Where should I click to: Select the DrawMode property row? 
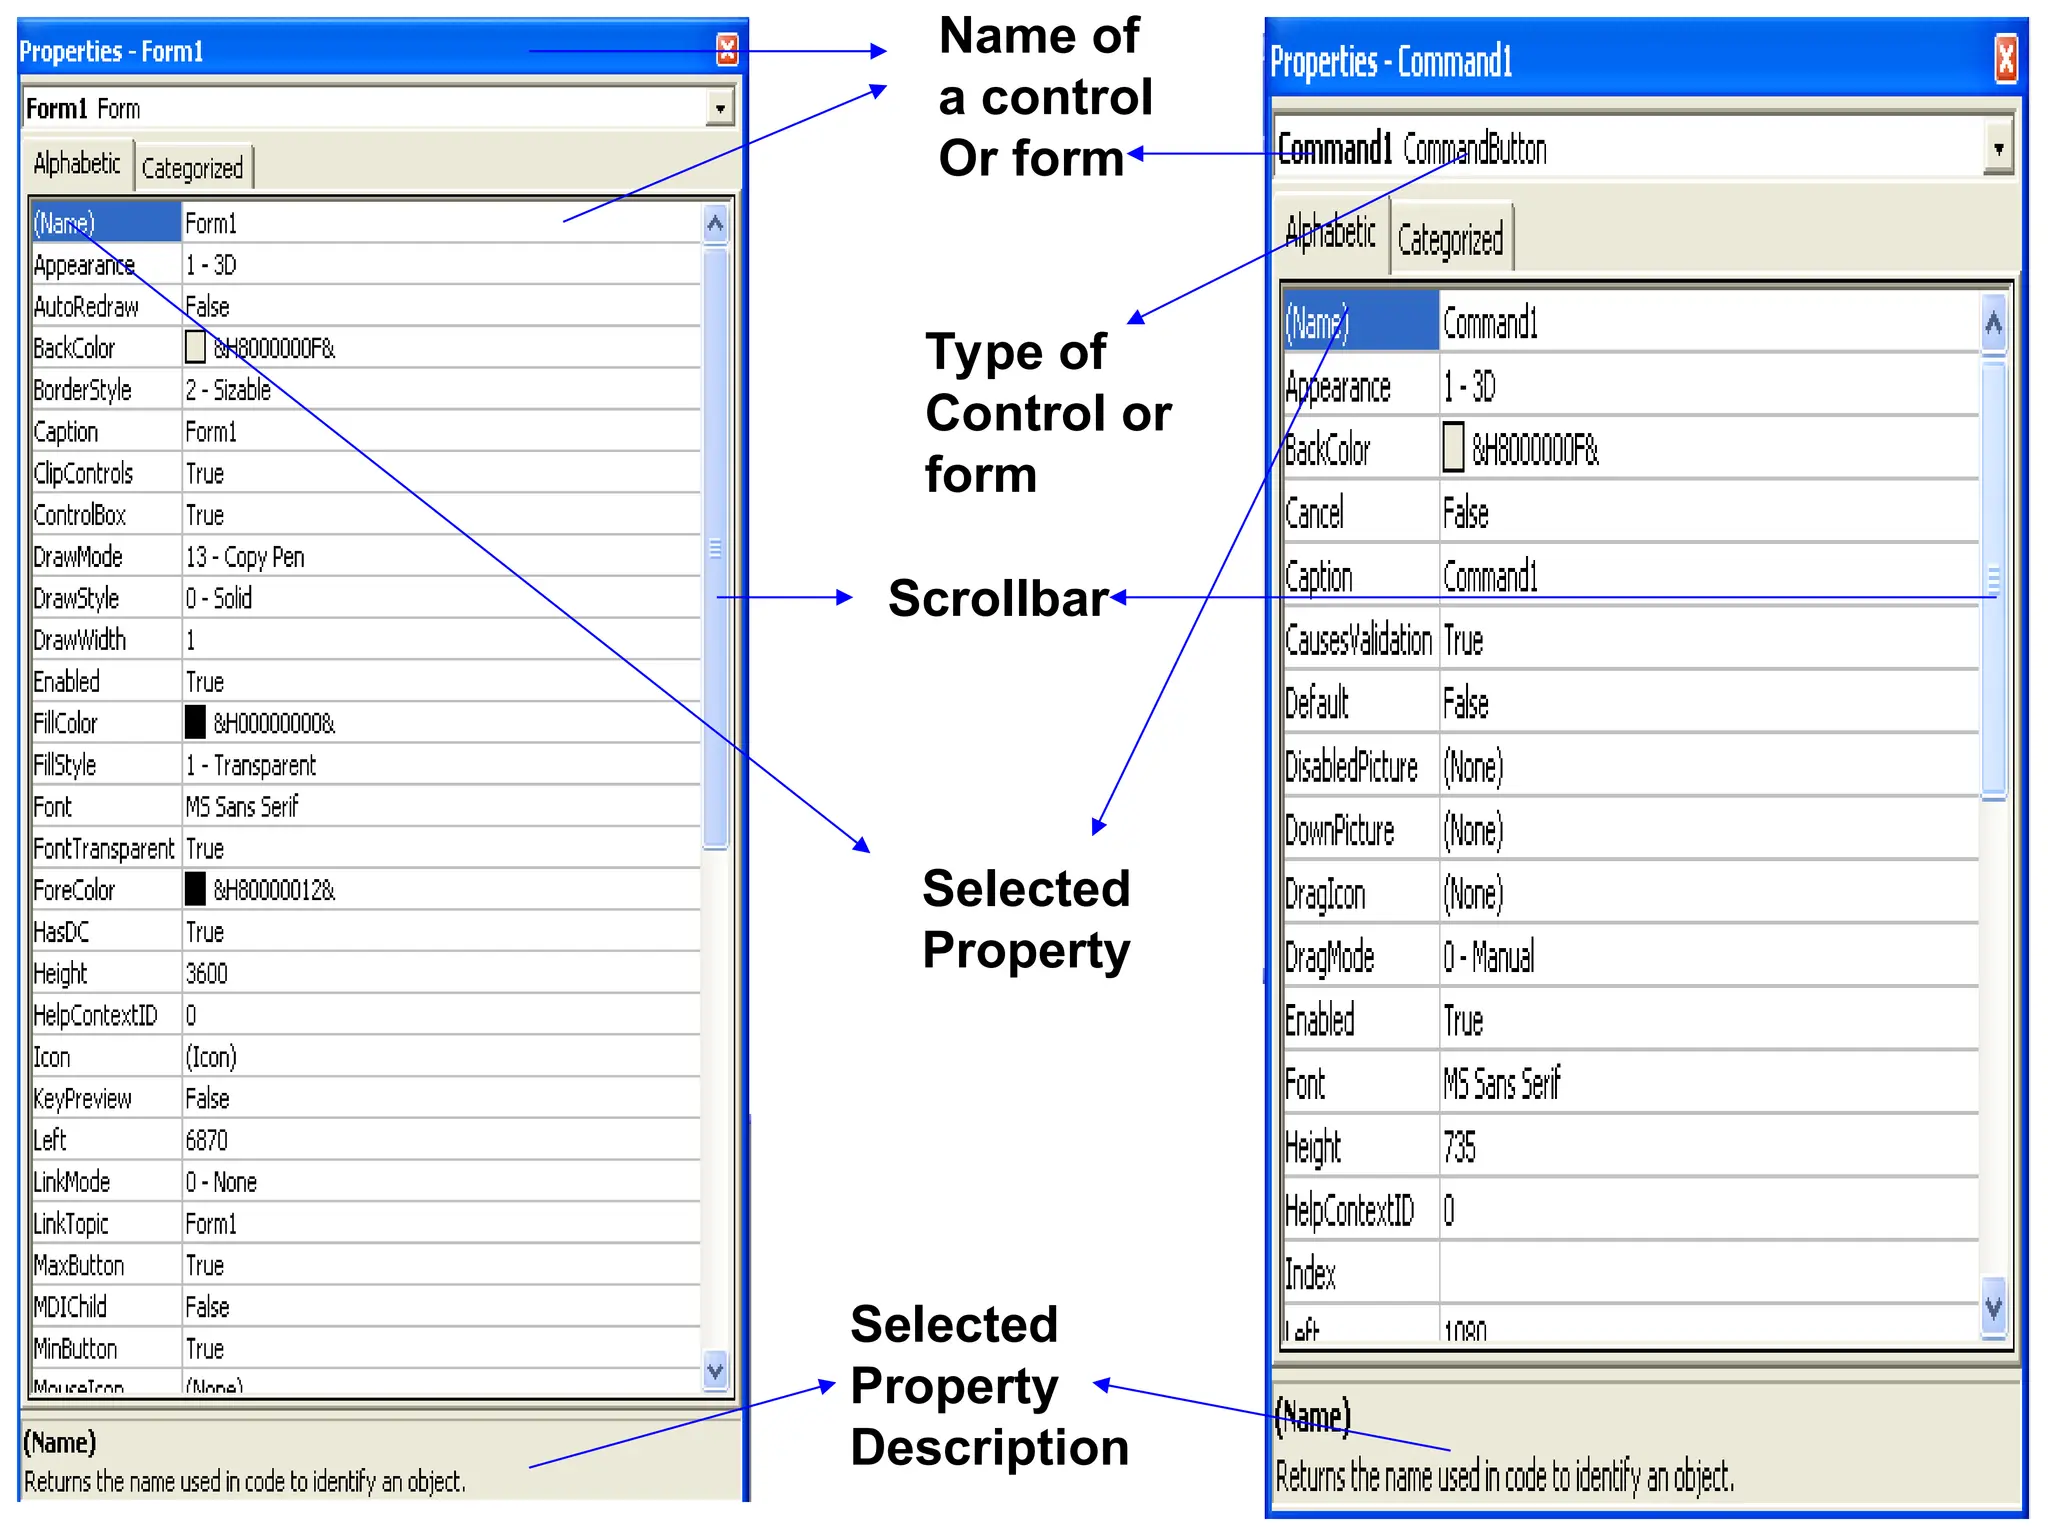(x=366, y=557)
